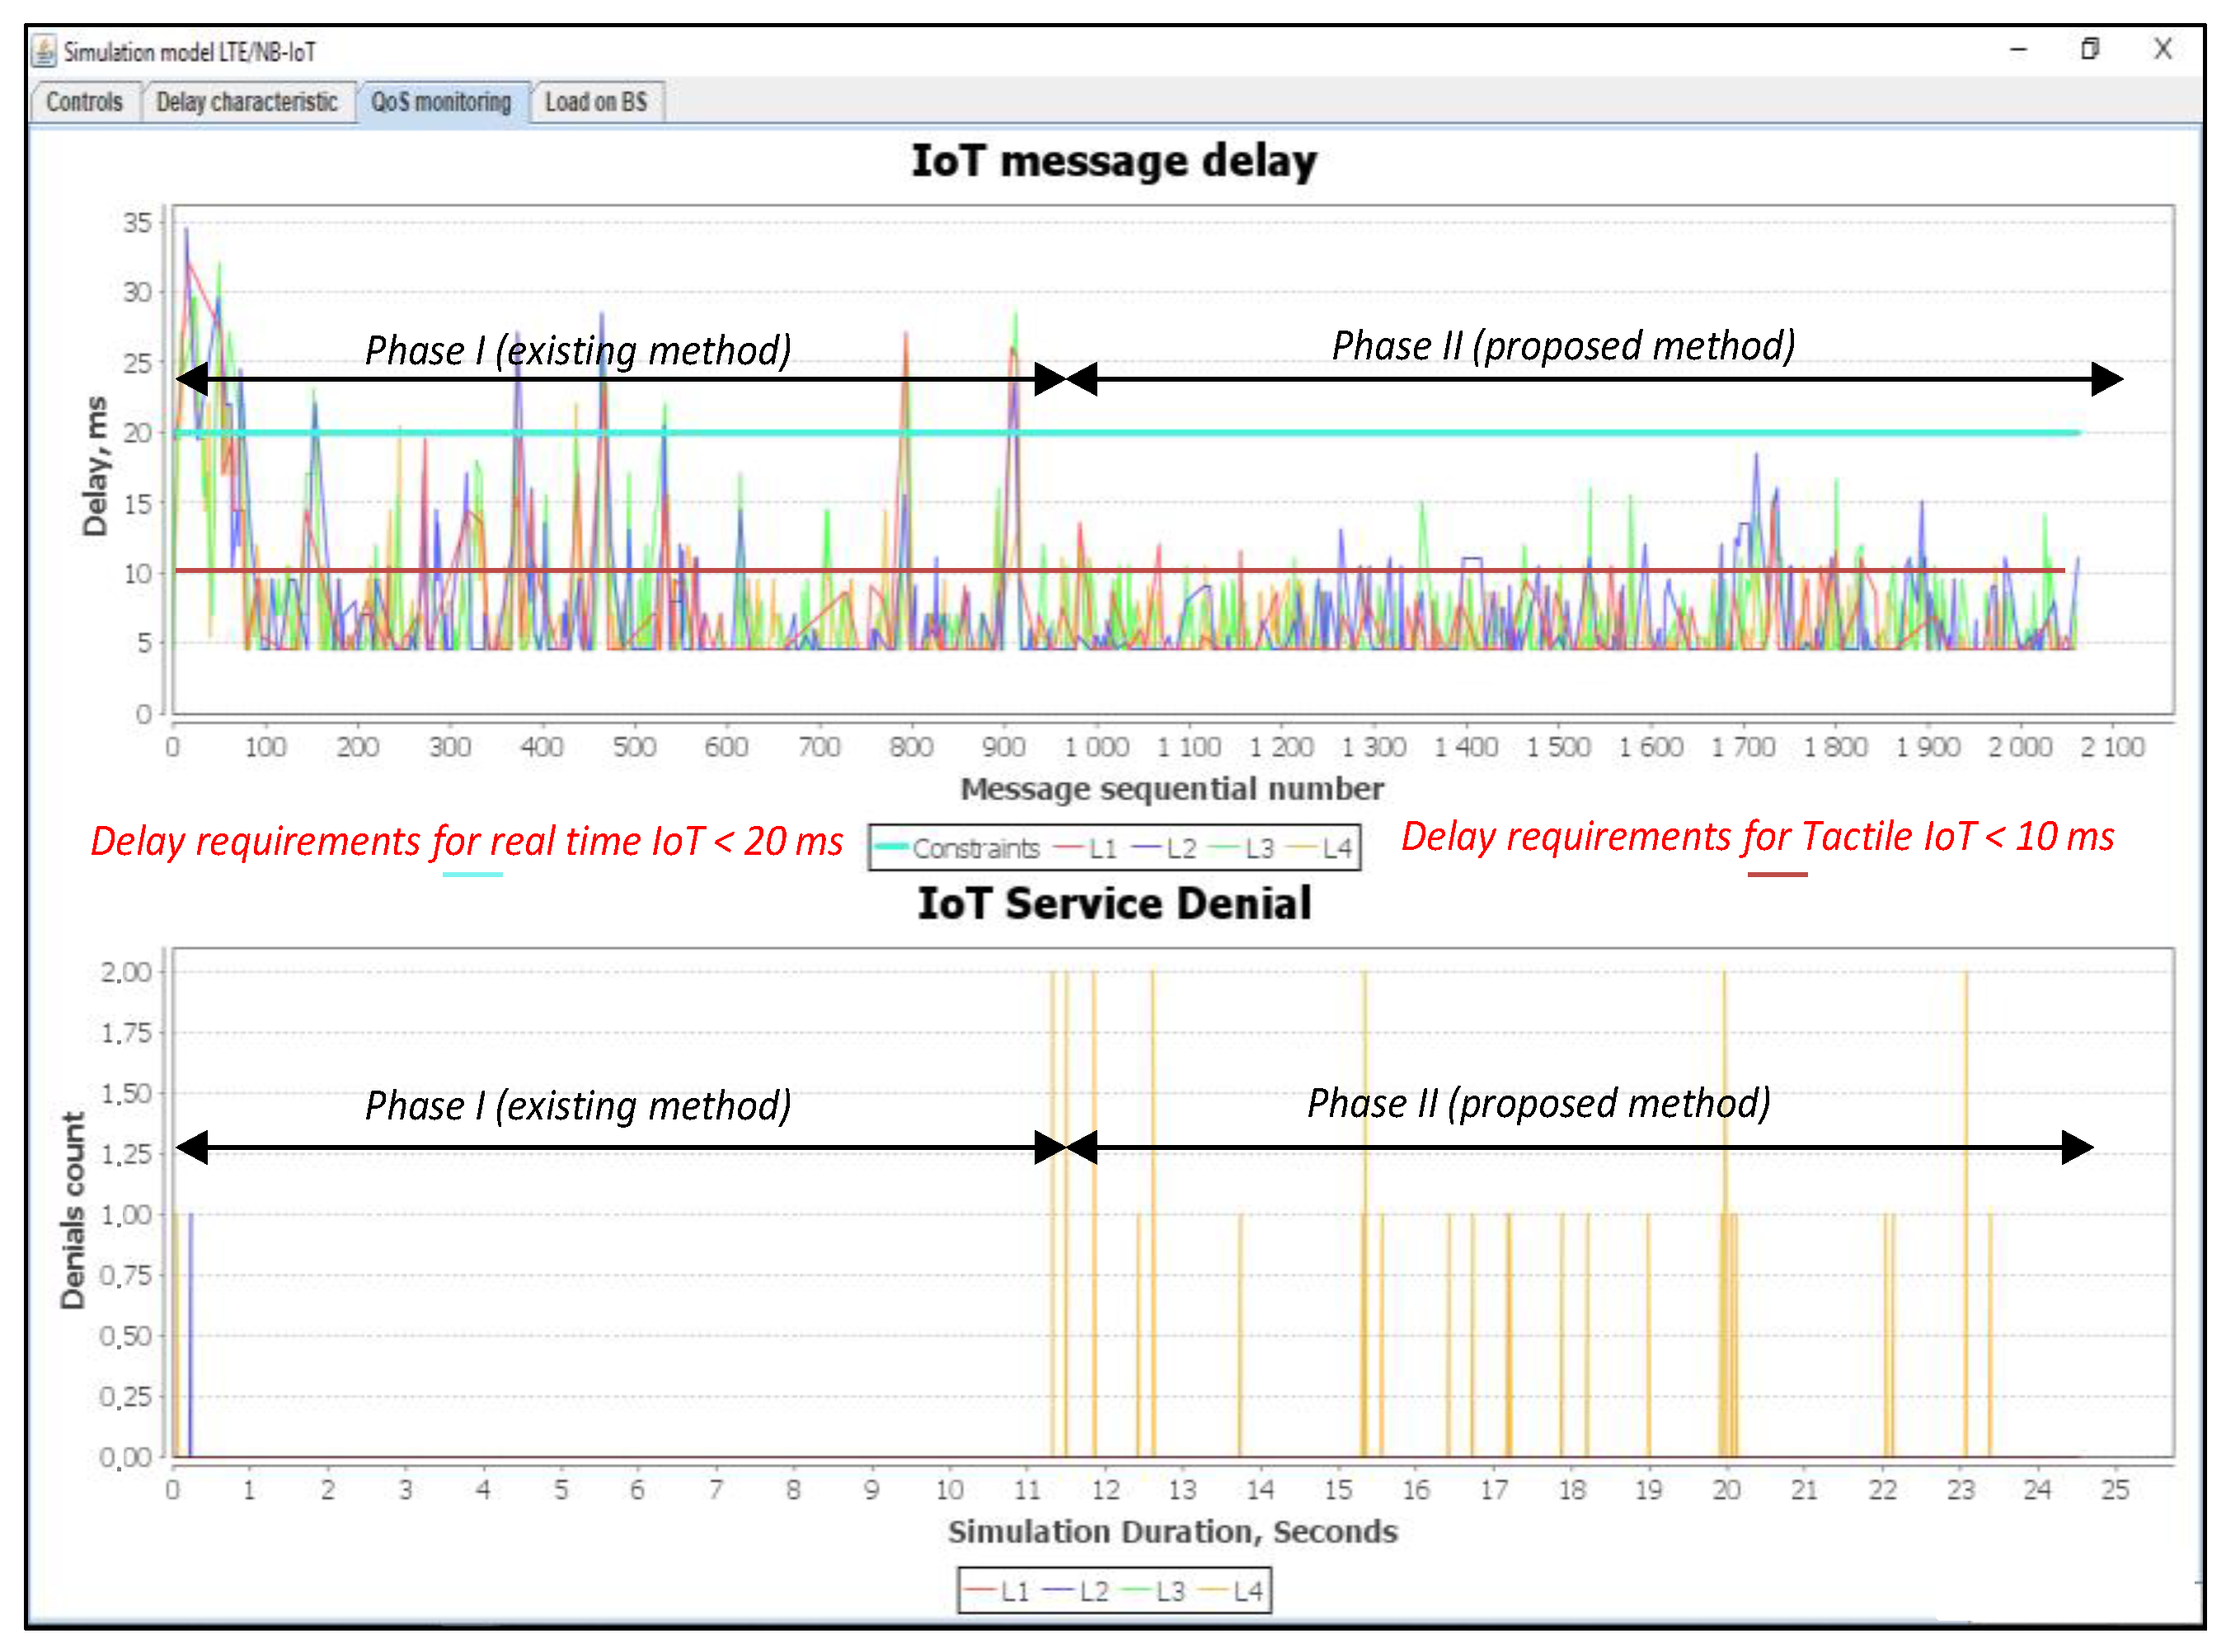Minimize the simulation window
Image resolution: width=2226 pixels, height=1652 pixels.
2018,50
